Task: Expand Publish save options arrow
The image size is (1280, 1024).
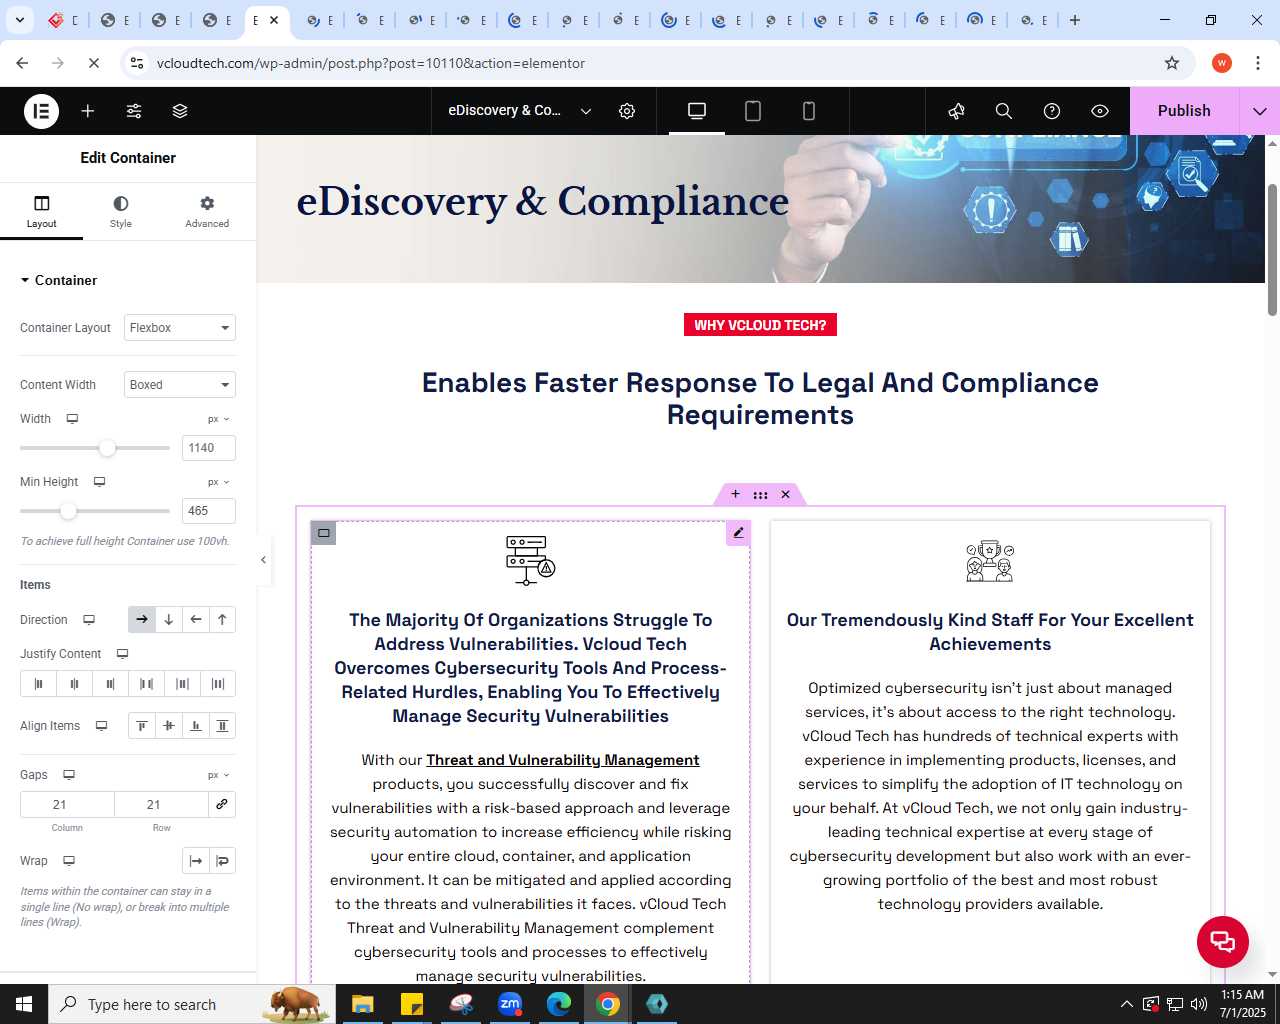Action: click(x=1260, y=111)
